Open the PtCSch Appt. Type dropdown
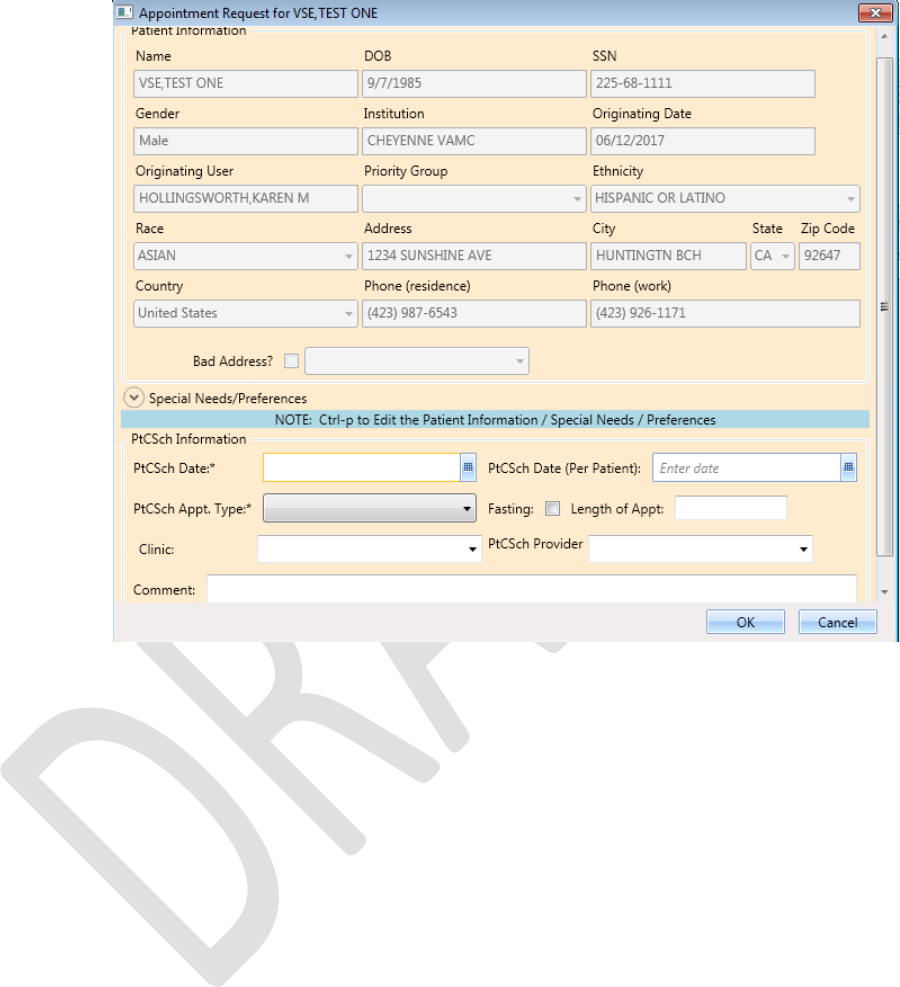 369,508
